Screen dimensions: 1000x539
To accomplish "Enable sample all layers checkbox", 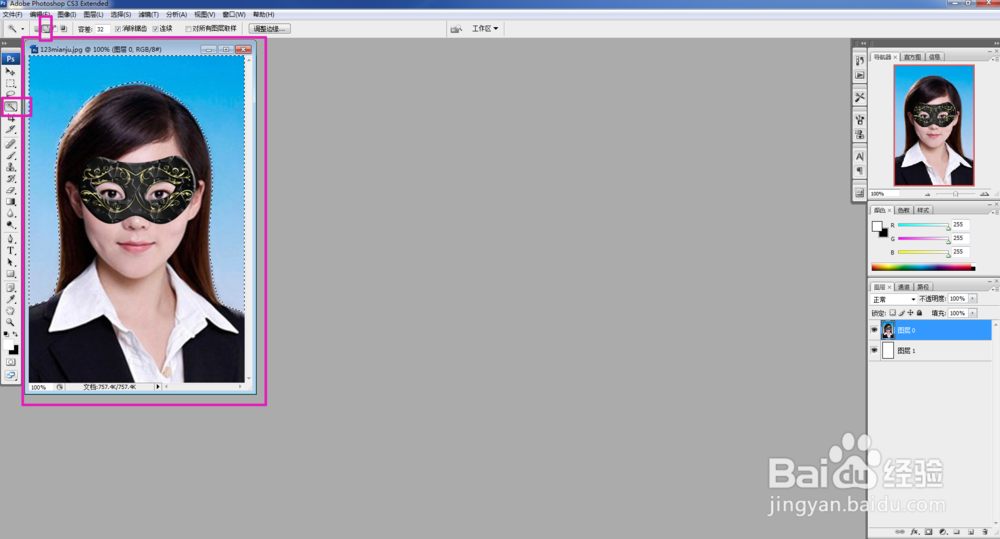I will point(188,29).
